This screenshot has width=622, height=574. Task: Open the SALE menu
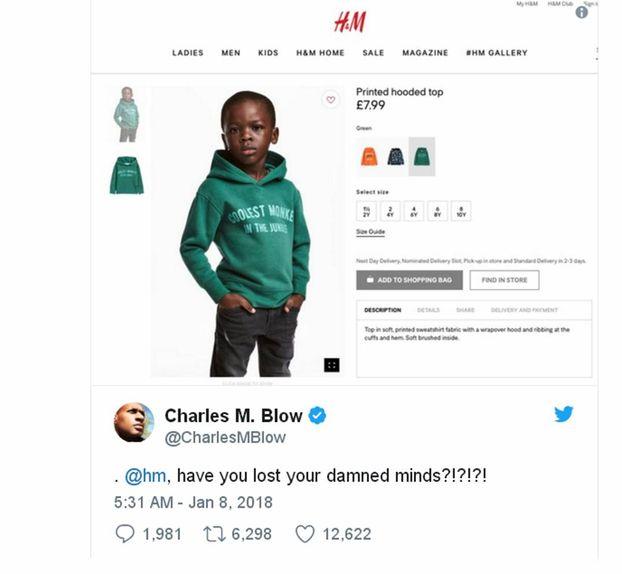(373, 53)
